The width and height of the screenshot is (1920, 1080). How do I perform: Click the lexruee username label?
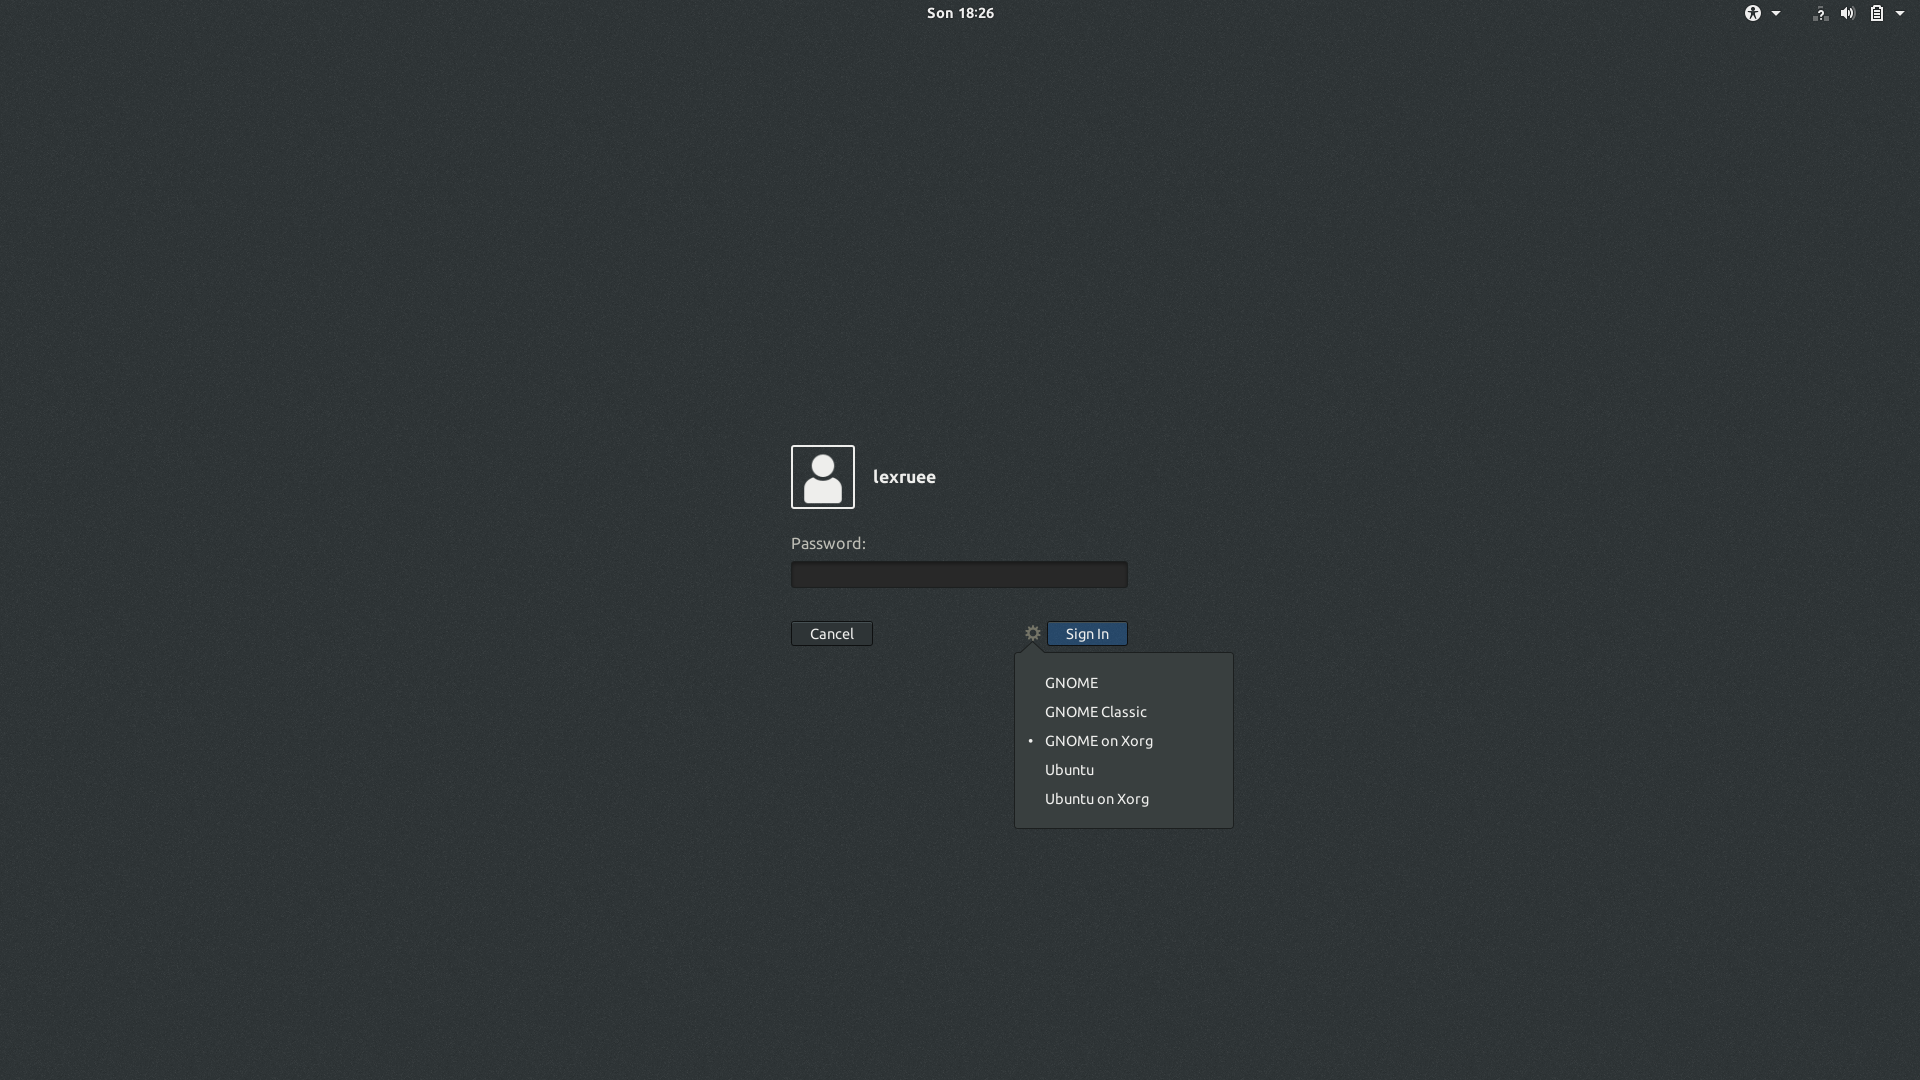(904, 477)
